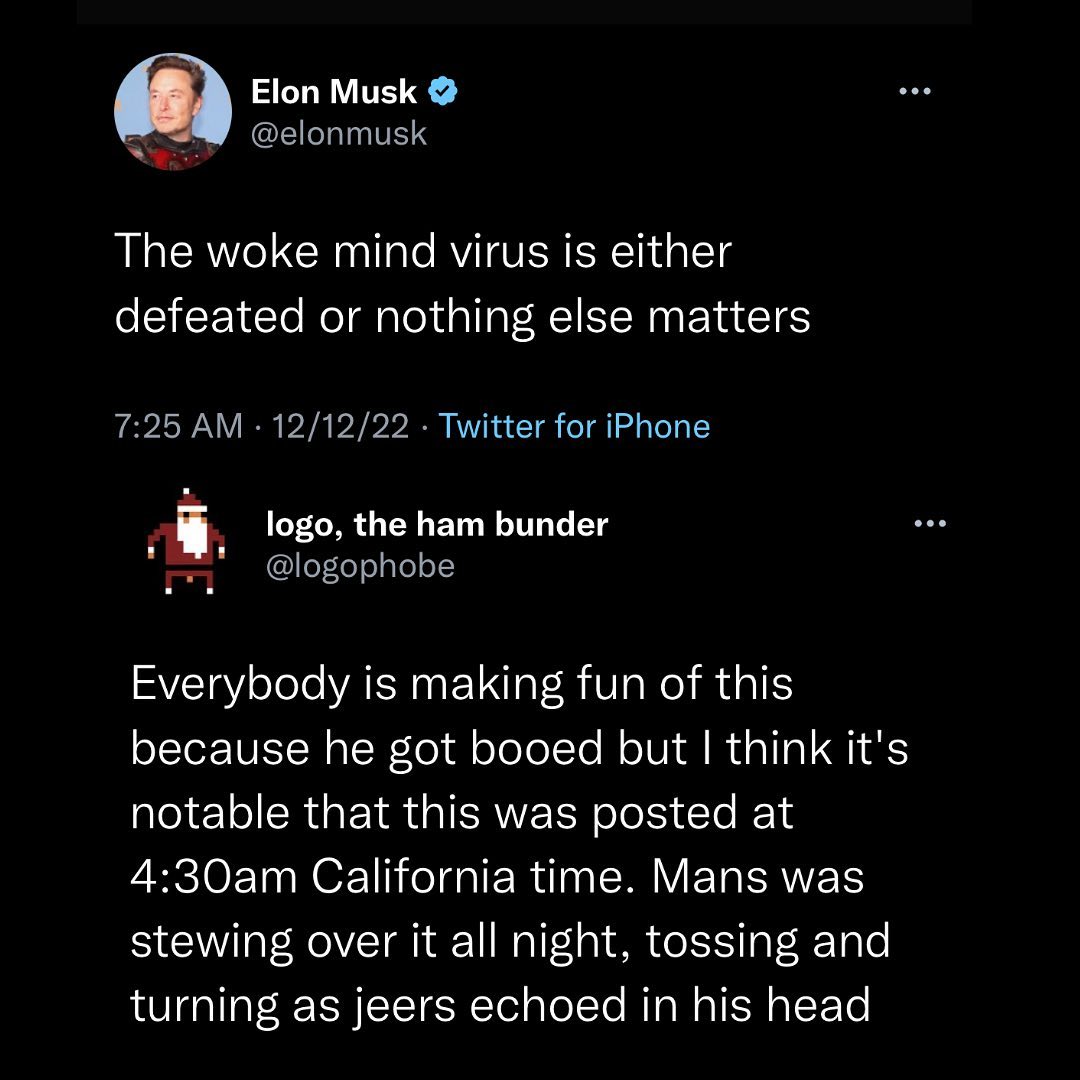
Task: Open the more options menu on the reply tweet
Action: [932, 522]
